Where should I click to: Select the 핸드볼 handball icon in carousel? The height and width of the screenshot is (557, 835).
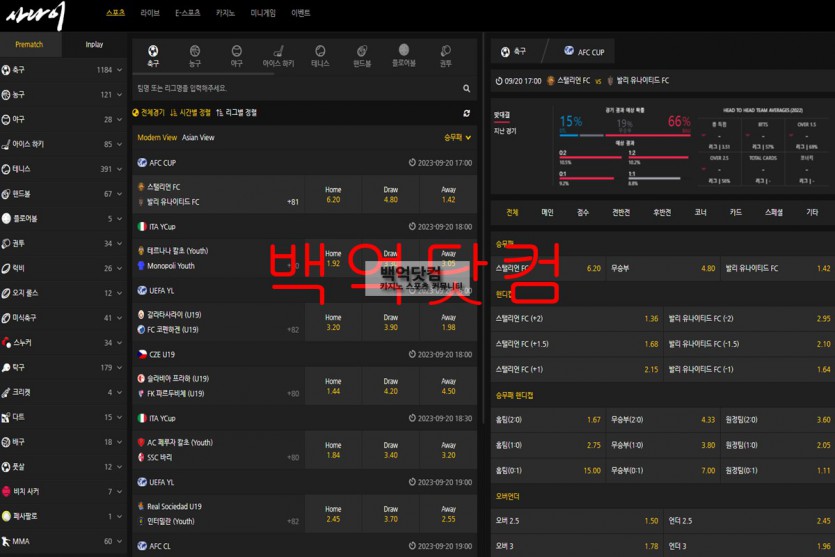(362, 54)
